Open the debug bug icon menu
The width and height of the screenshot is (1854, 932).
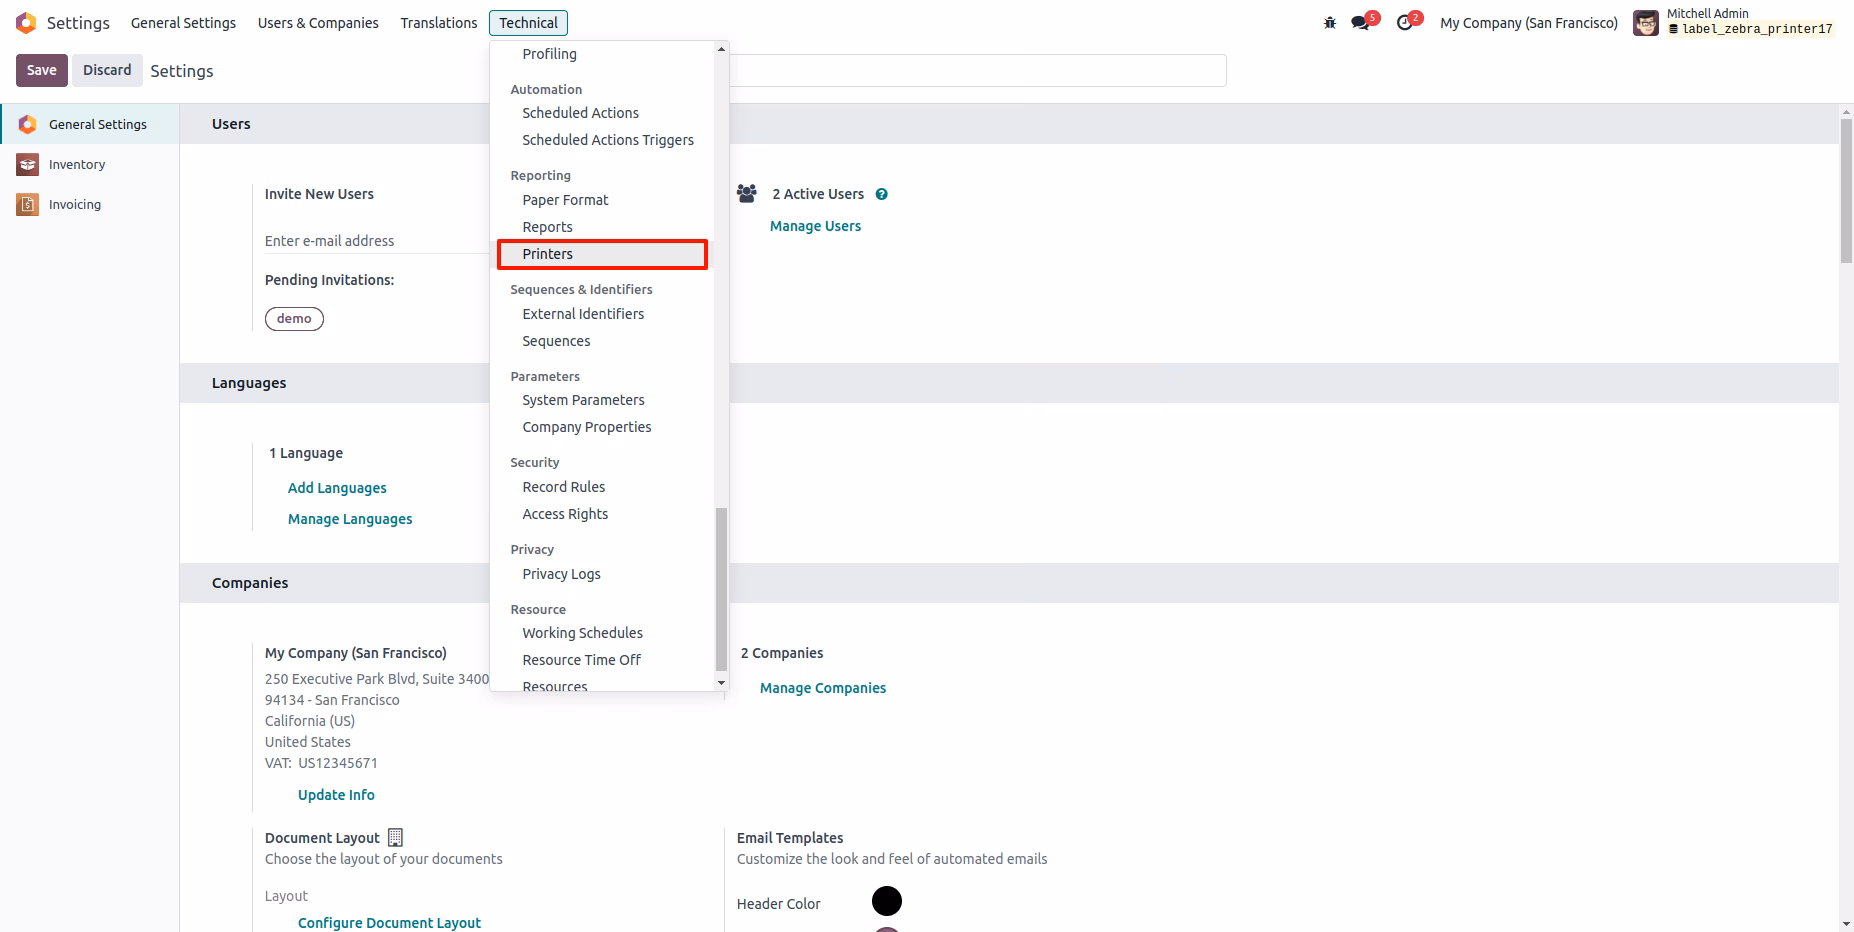[1330, 22]
